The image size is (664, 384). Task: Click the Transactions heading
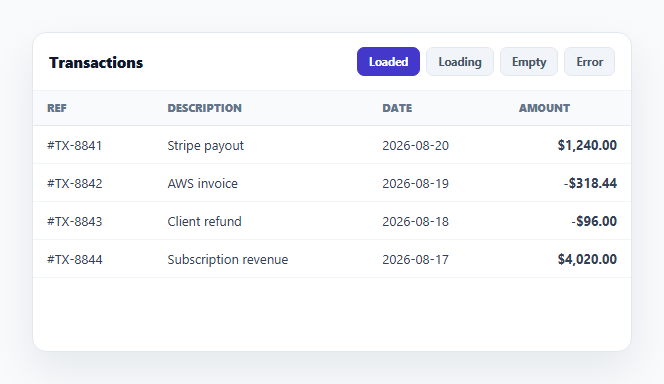(x=96, y=63)
